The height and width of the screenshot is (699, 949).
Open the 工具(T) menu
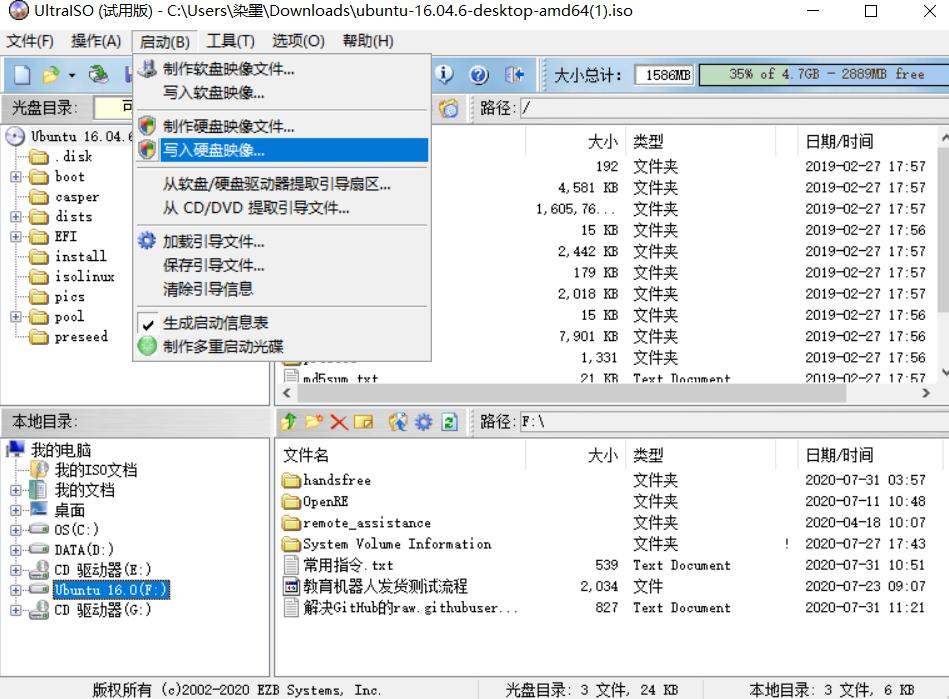tap(230, 41)
